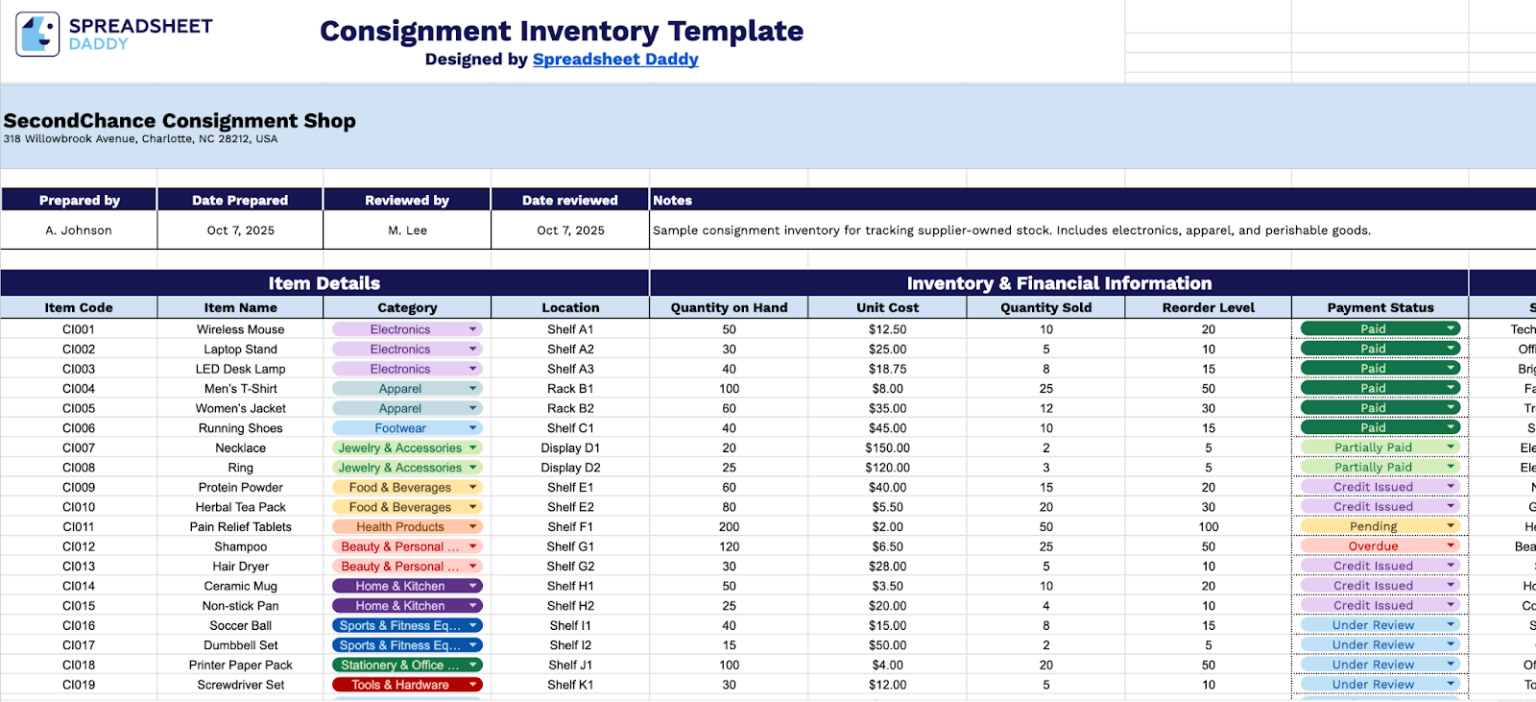The width and height of the screenshot is (1536, 702).
Task: Expand the Paid payment dropdown for CI001
Action: (1452, 328)
